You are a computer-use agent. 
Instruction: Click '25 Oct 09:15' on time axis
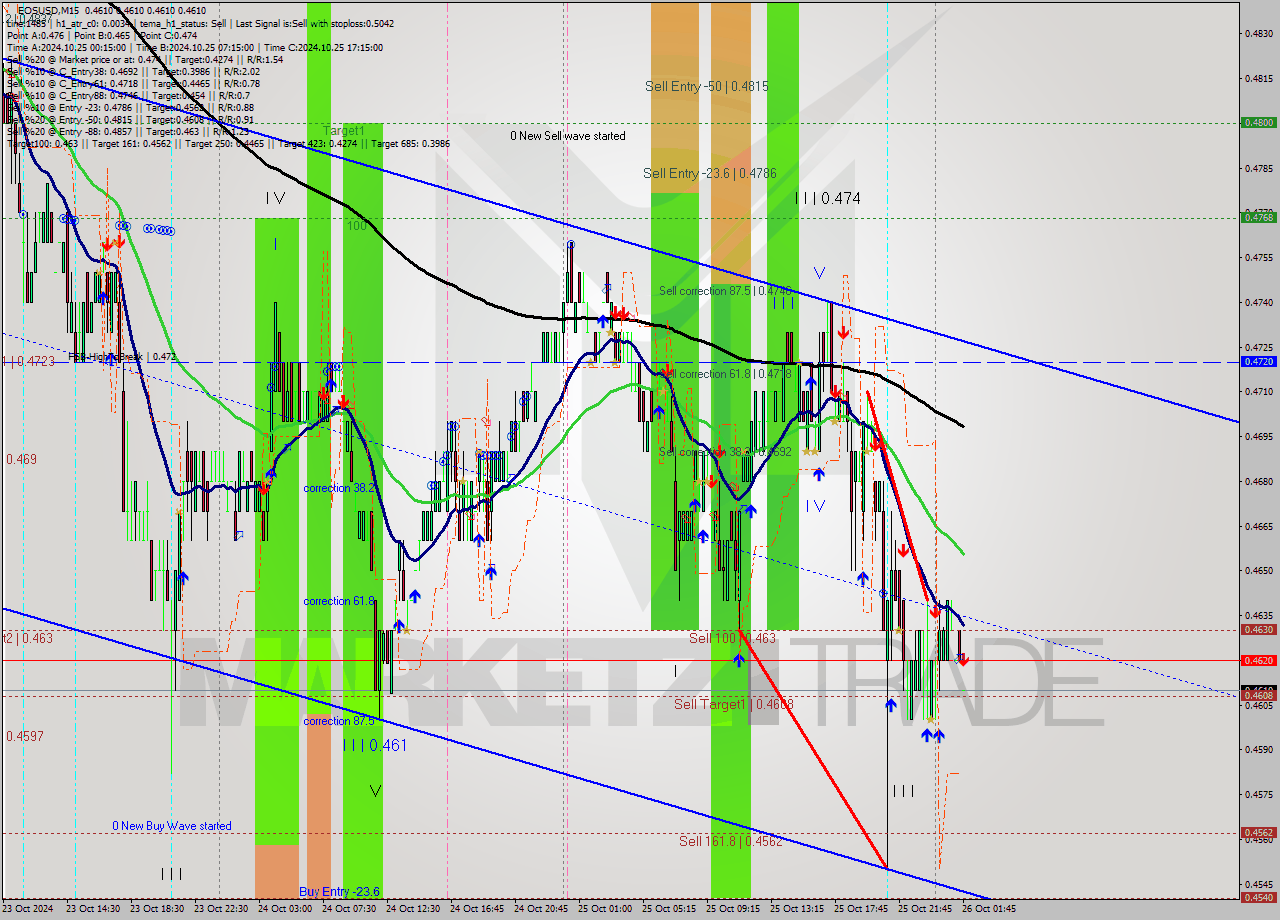[x=733, y=909]
